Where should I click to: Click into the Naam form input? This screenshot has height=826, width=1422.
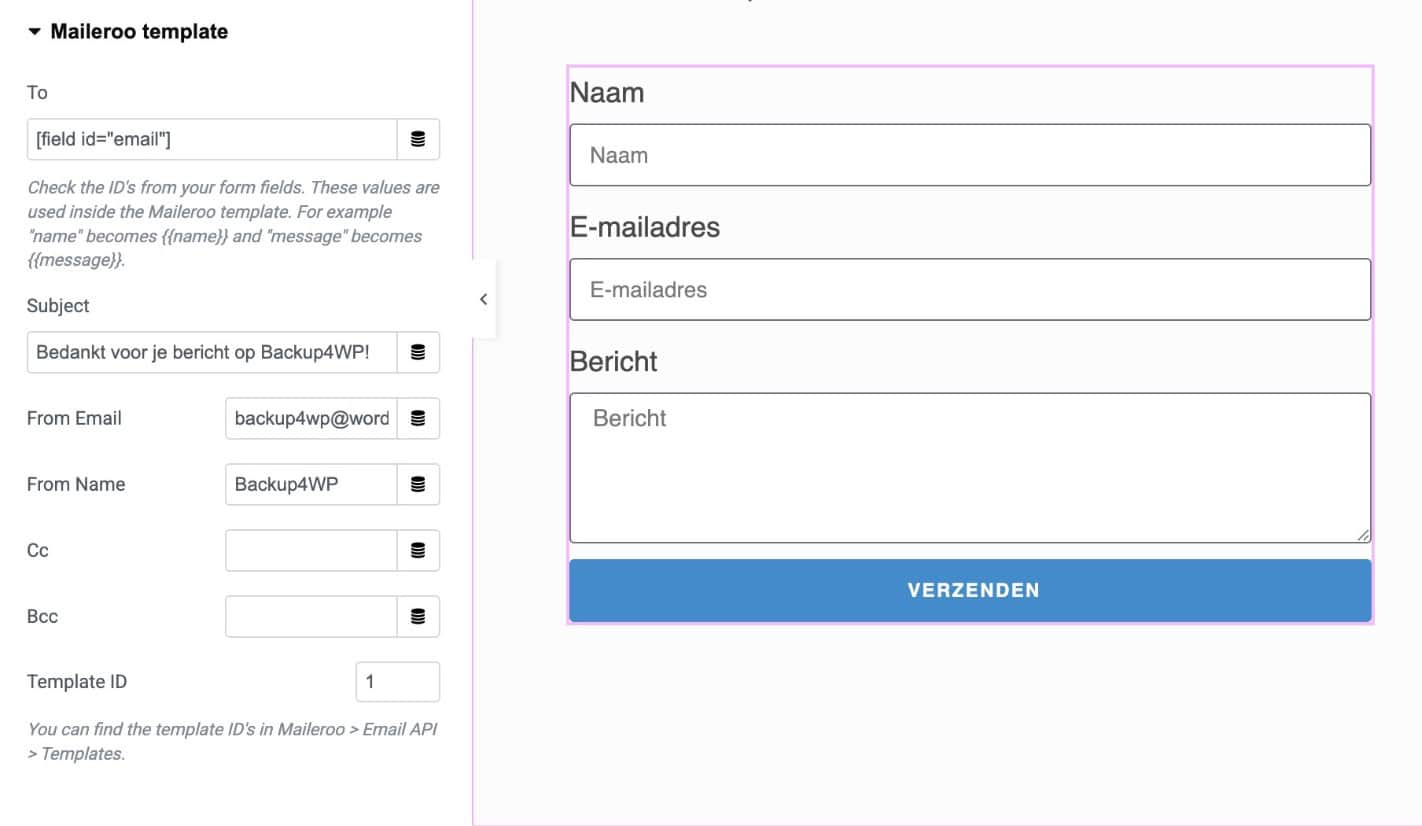coord(970,155)
